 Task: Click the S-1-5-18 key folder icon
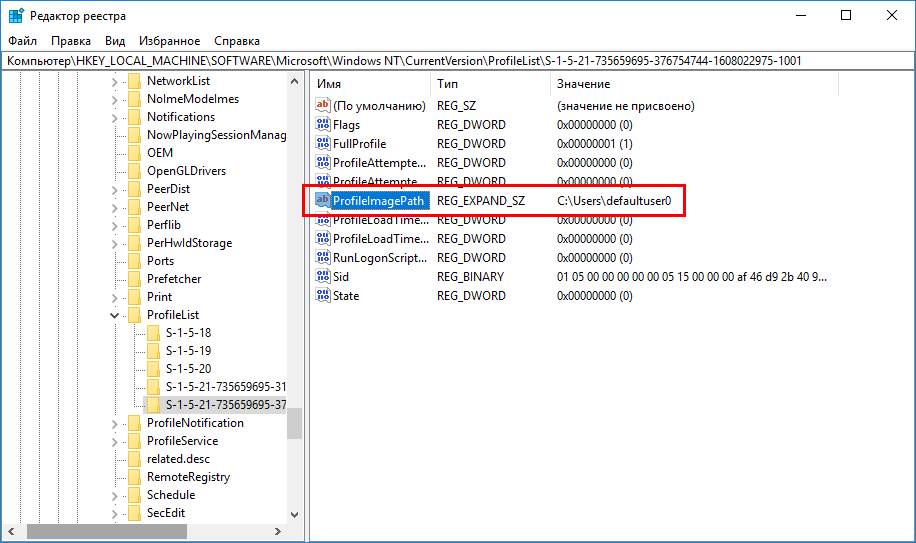(x=153, y=333)
